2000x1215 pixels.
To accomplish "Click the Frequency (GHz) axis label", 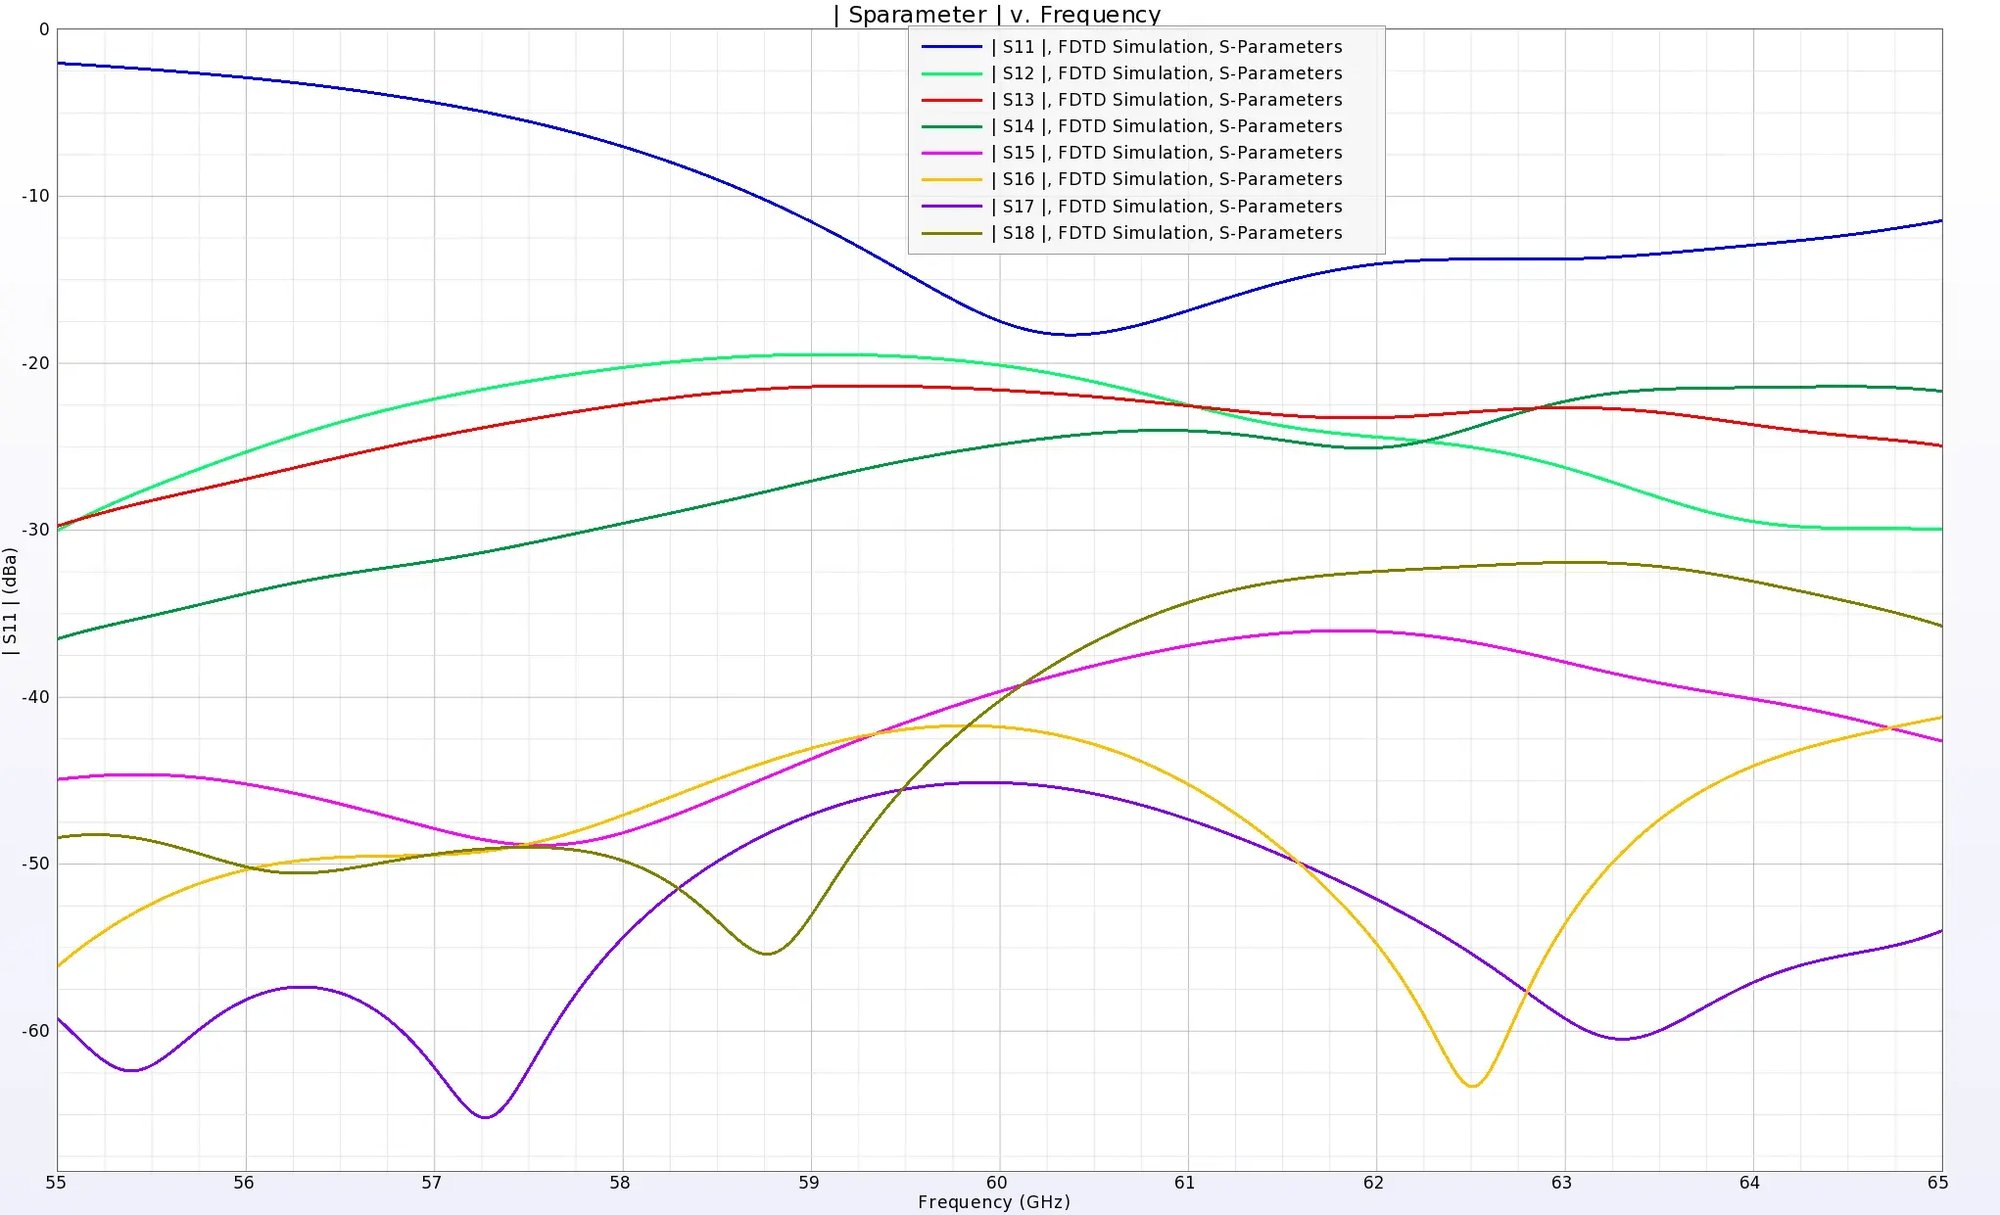I will click(x=994, y=1202).
